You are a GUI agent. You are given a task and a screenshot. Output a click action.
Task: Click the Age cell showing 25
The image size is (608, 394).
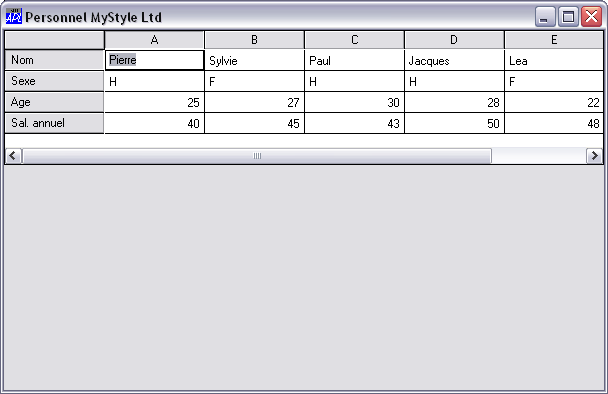[x=154, y=102]
